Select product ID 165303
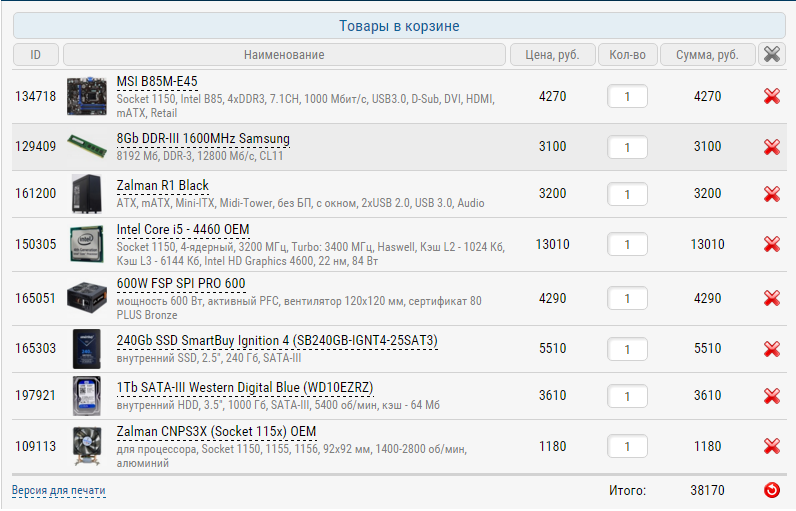The image size is (796, 511). coord(36,348)
